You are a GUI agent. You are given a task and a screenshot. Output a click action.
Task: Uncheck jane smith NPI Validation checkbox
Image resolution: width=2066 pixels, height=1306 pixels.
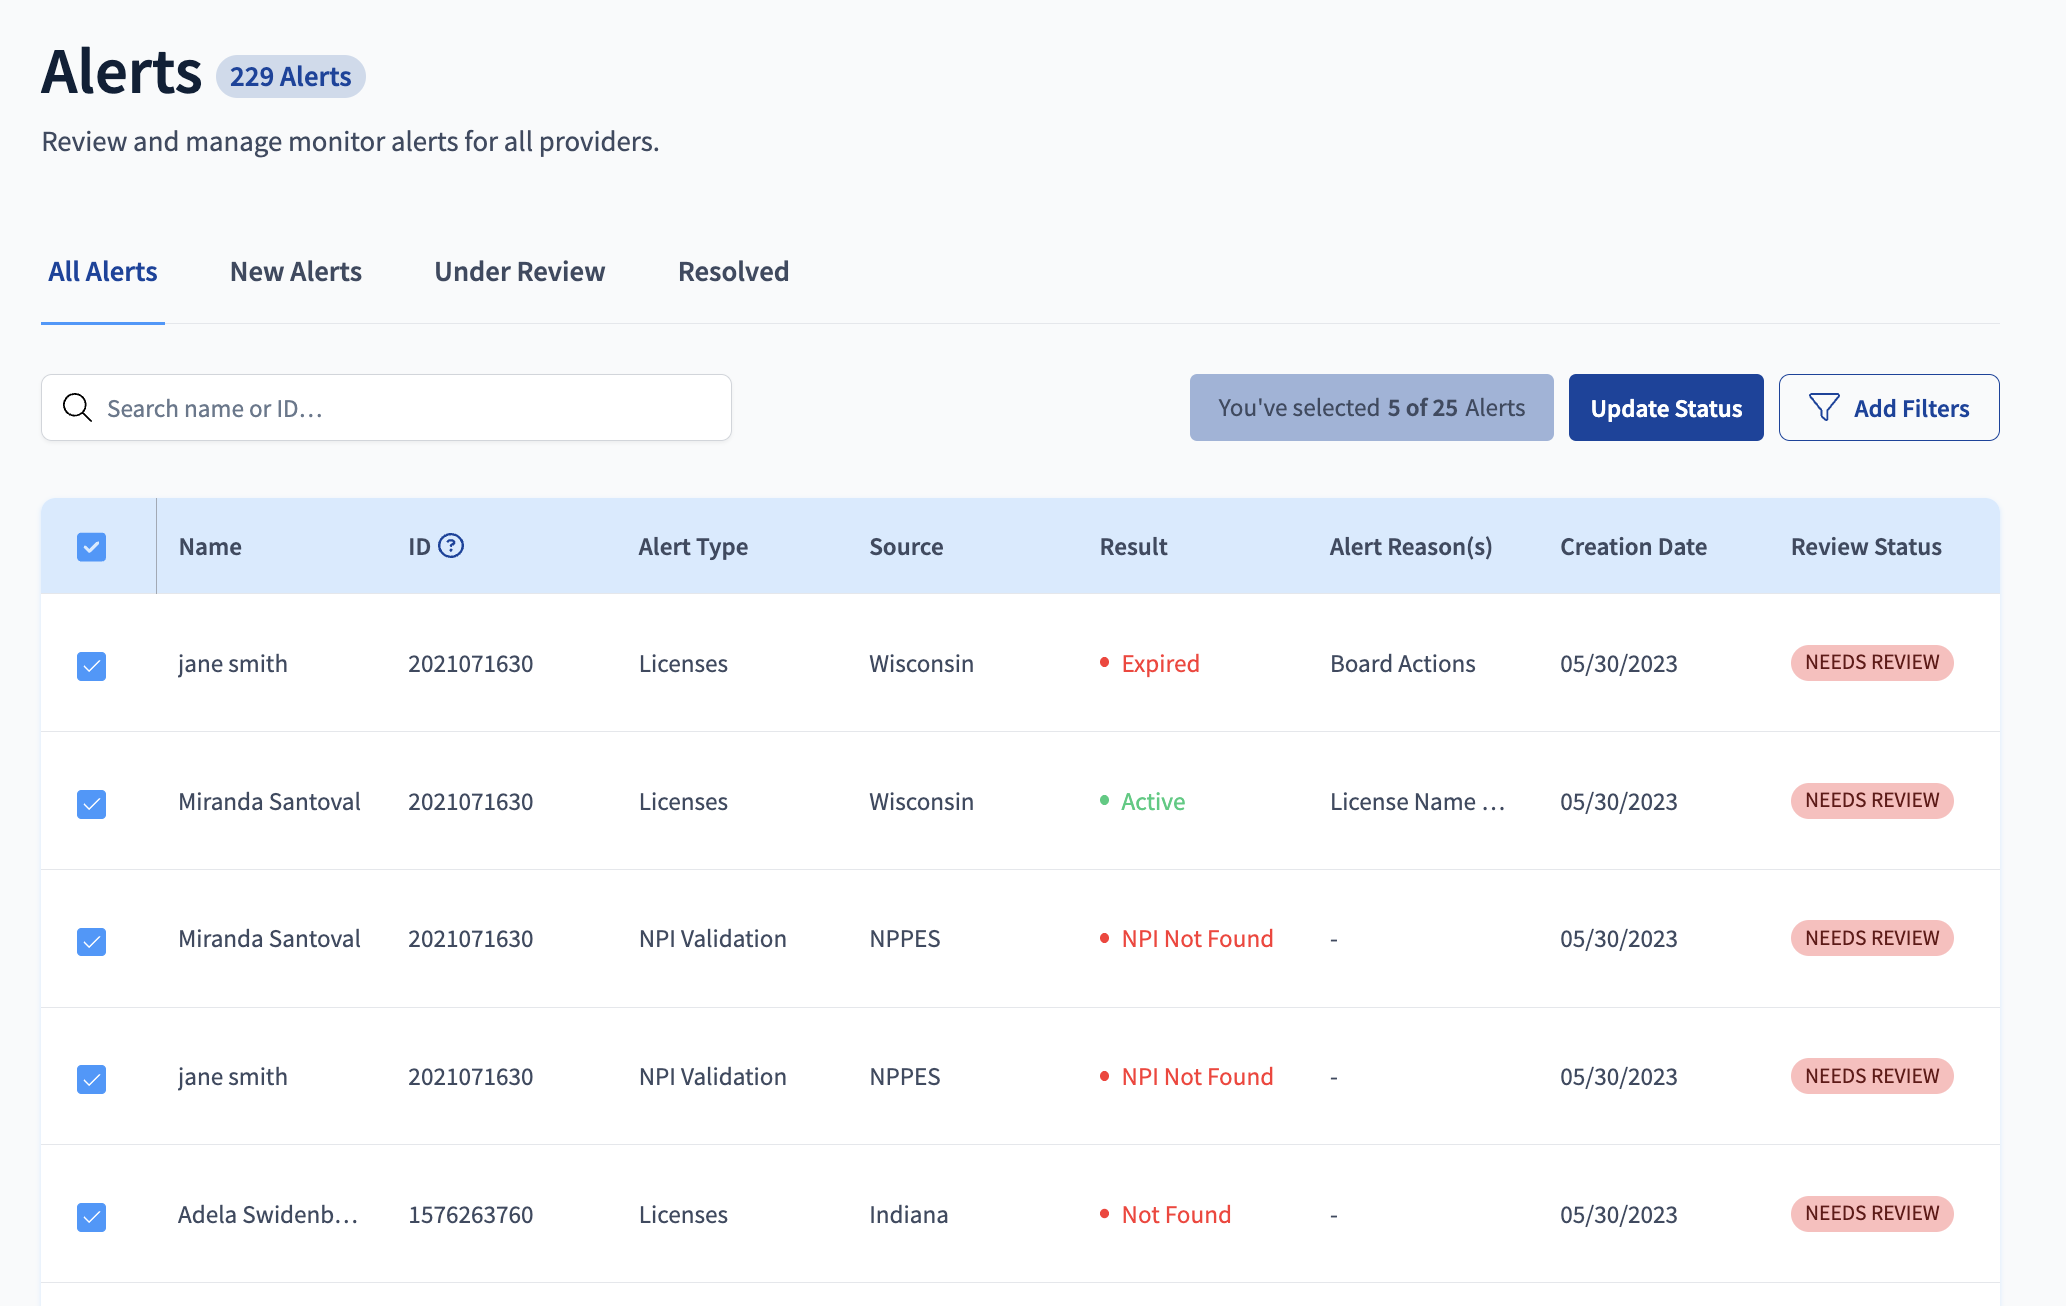click(91, 1079)
